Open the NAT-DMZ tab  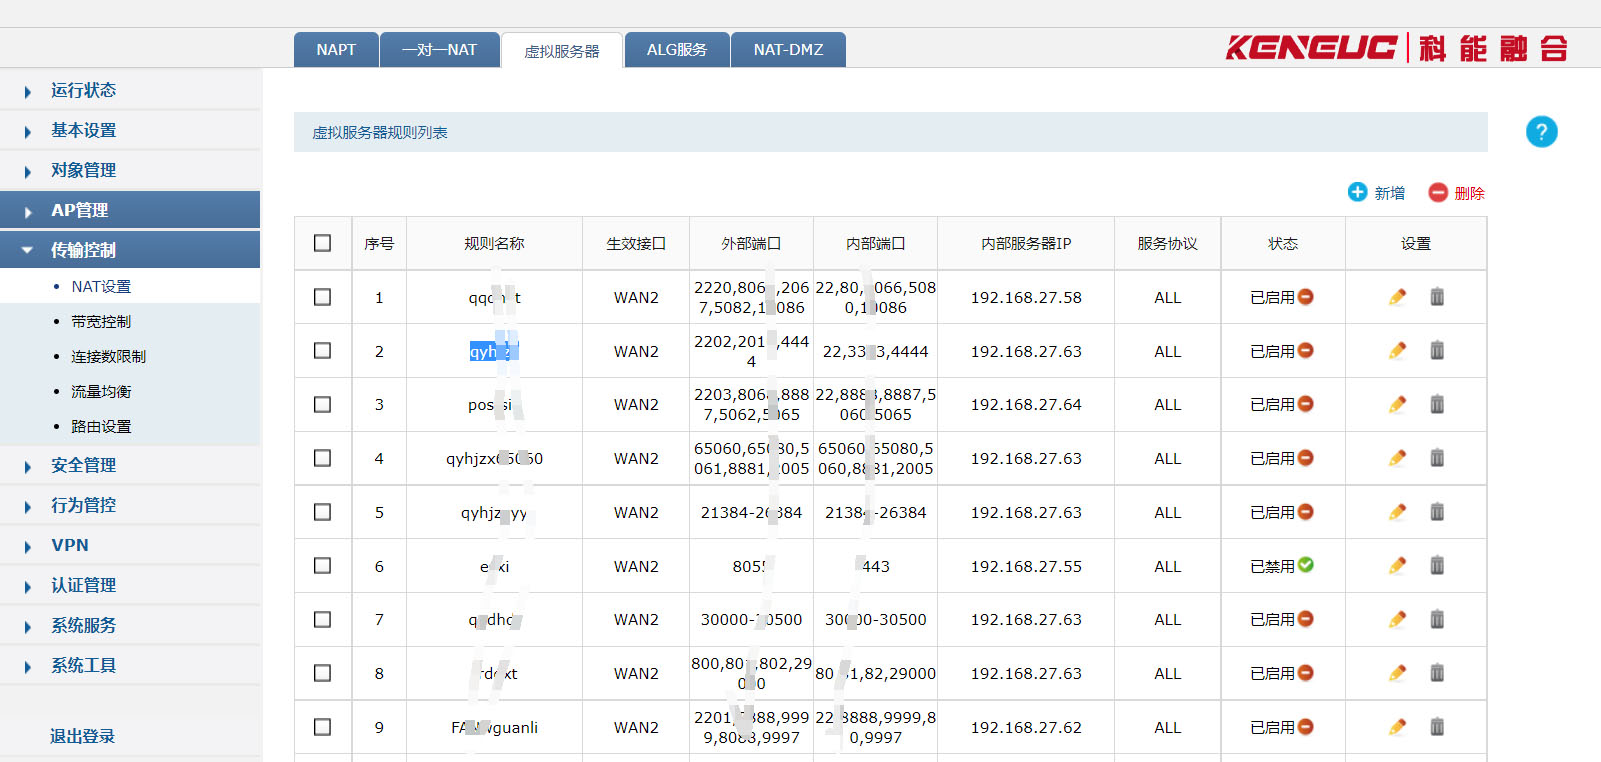788,50
